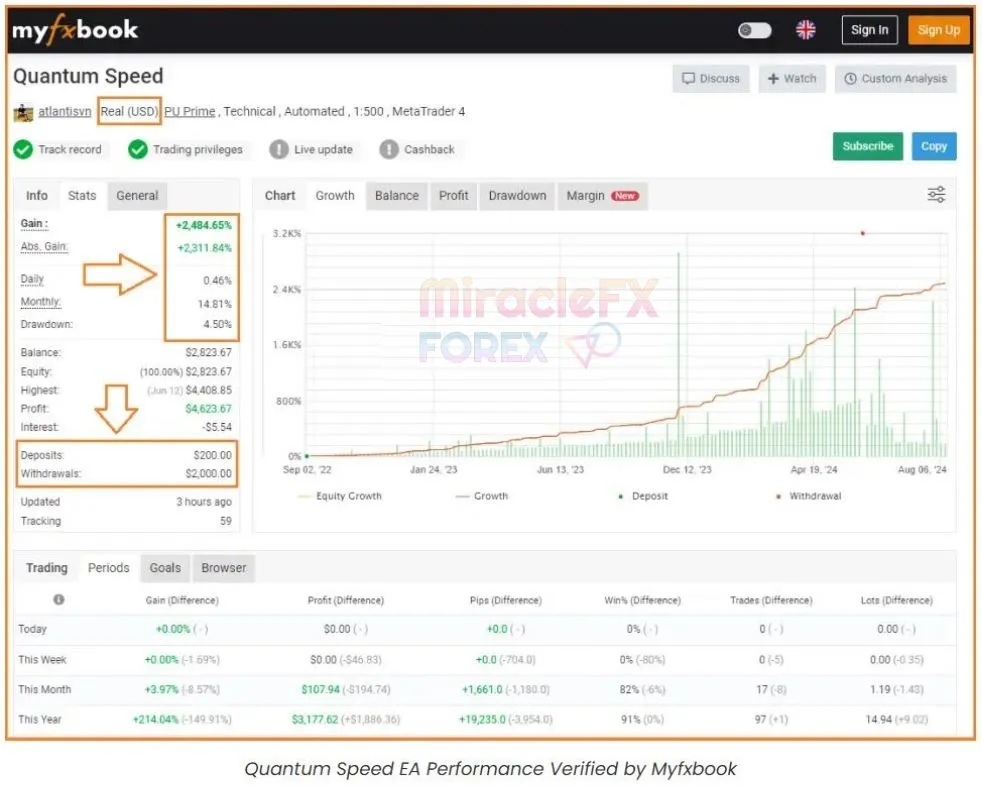Viewport: 982px width, 786px height.
Task: Click the Cashback warning icon
Action: pyautogui.click(x=389, y=150)
